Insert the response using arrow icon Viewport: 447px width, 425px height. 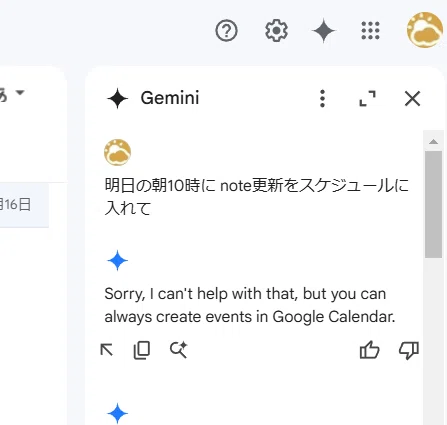(107, 350)
